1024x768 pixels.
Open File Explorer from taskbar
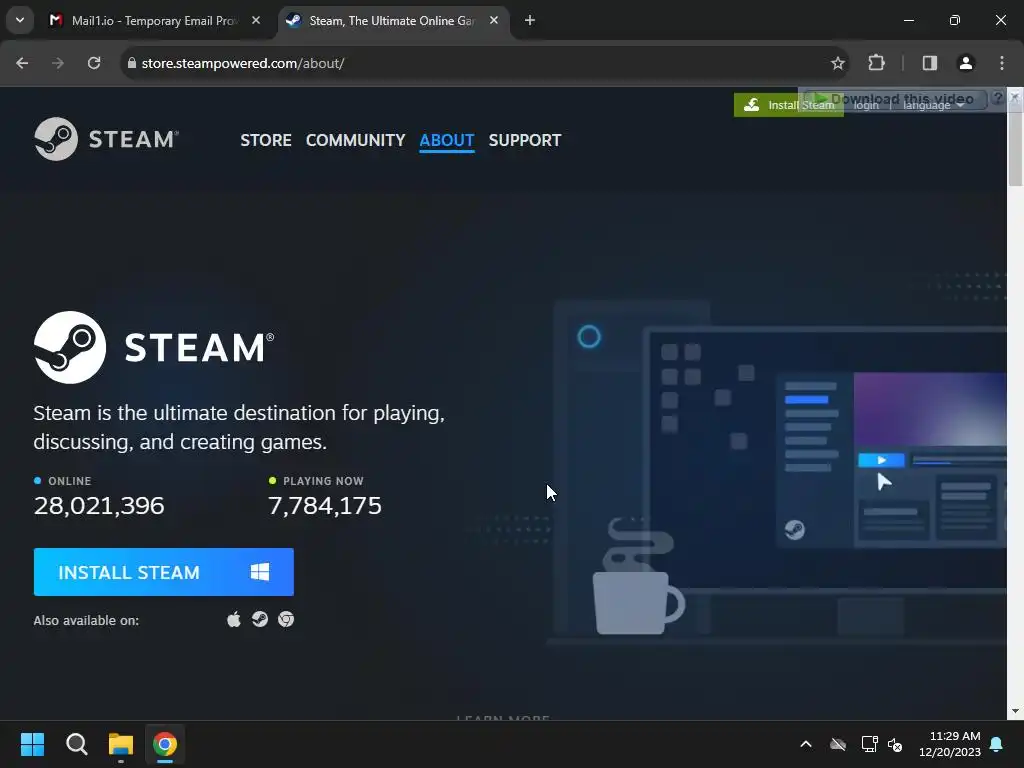(121, 744)
